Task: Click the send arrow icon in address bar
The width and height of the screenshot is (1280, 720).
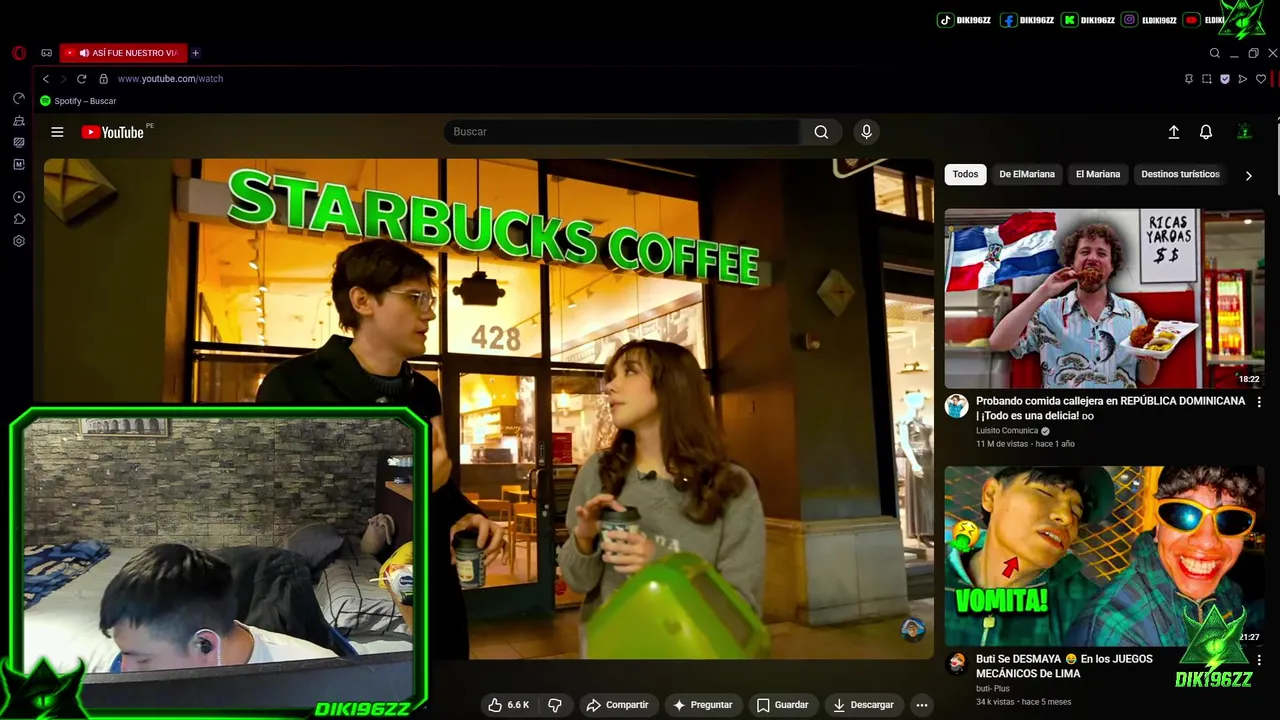Action: click(1243, 79)
